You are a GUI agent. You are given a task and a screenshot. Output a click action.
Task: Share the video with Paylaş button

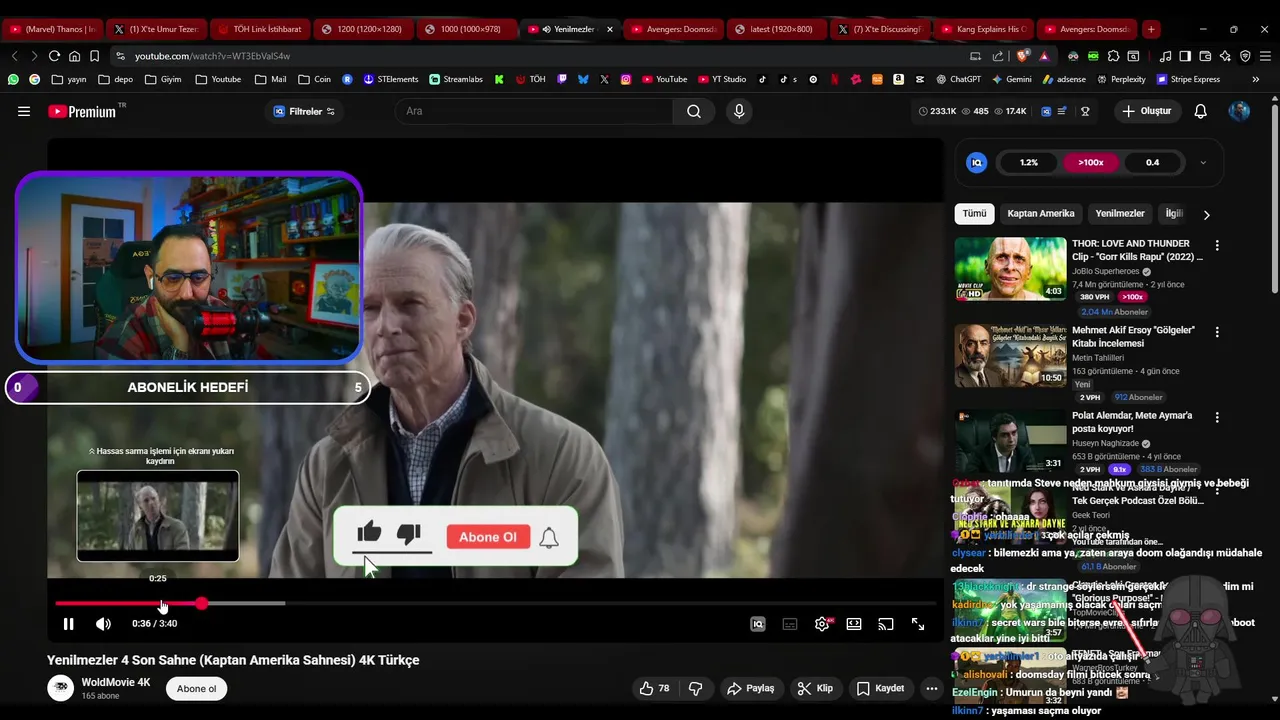(751, 688)
